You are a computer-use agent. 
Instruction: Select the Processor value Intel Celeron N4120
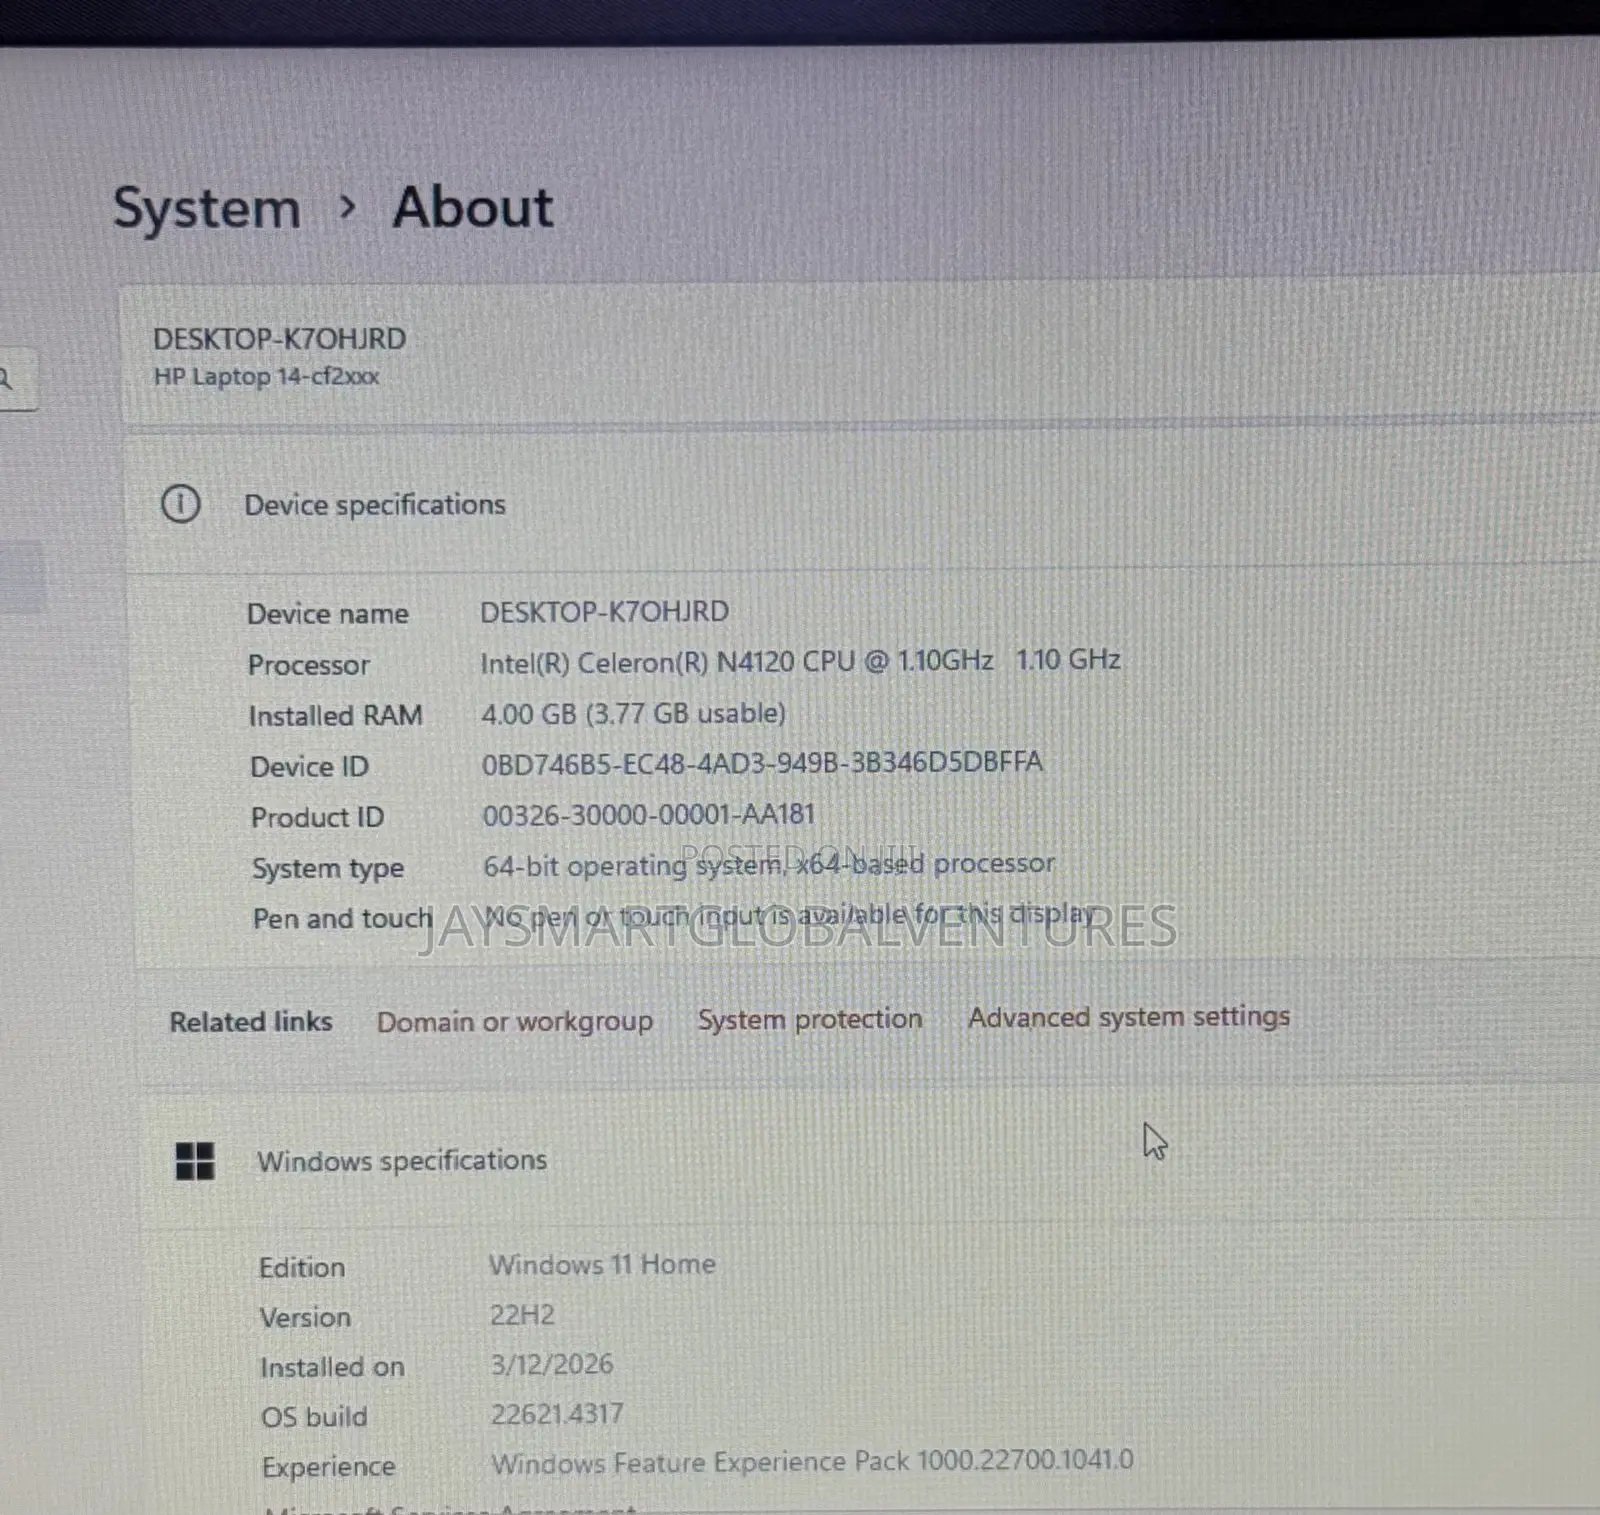click(800, 661)
